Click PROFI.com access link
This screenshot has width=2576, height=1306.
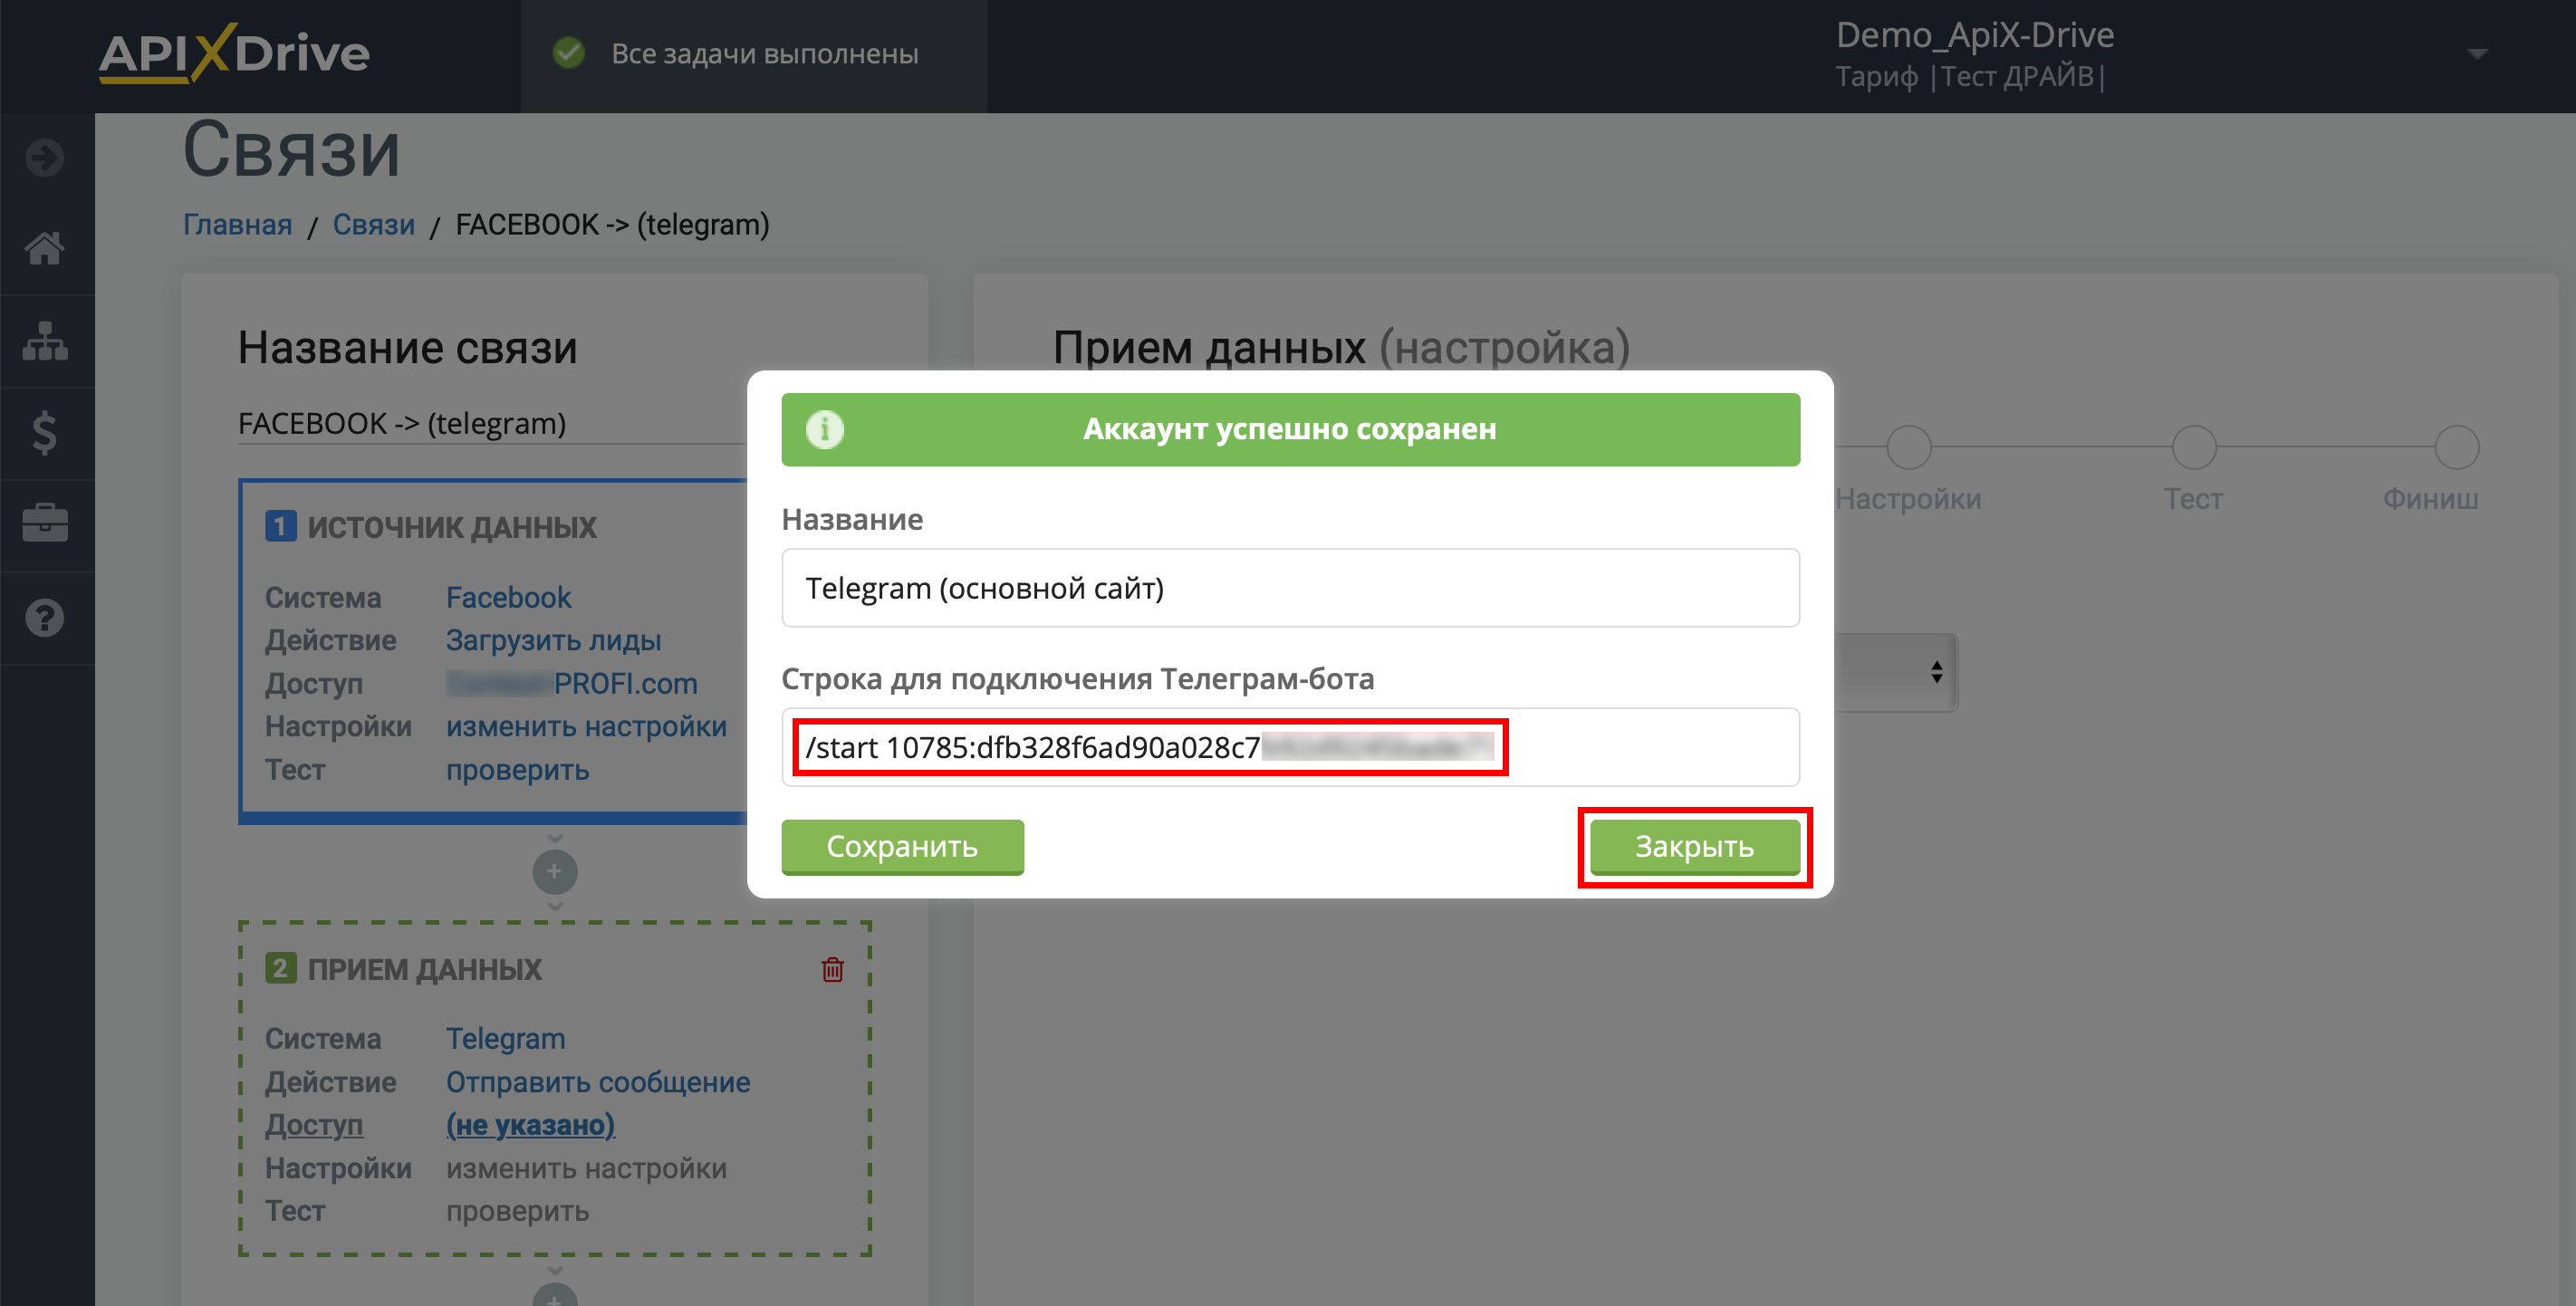click(571, 684)
